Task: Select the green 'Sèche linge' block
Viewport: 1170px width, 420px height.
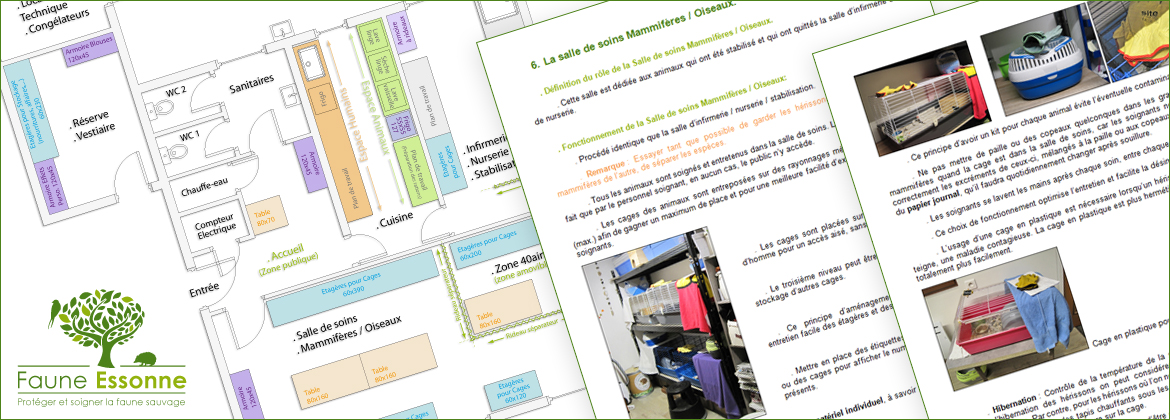Action: (x=379, y=66)
